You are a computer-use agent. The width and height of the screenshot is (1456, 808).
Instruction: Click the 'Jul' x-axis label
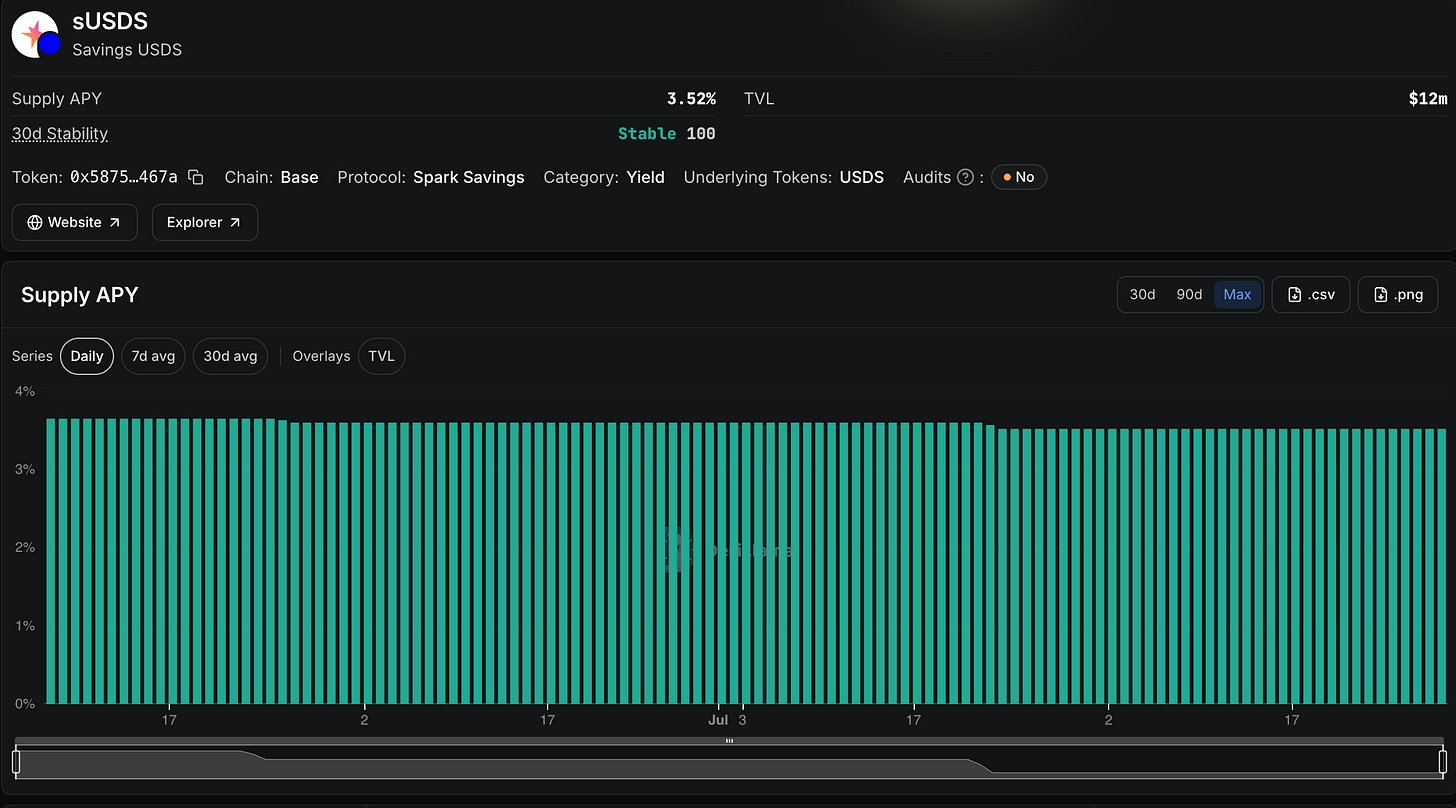click(x=718, y=719)
